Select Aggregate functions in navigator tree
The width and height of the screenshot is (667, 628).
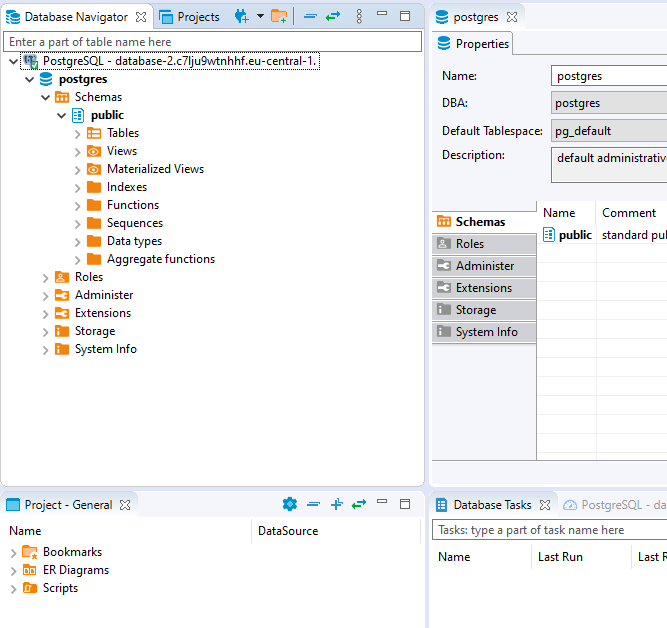[161, 259]
